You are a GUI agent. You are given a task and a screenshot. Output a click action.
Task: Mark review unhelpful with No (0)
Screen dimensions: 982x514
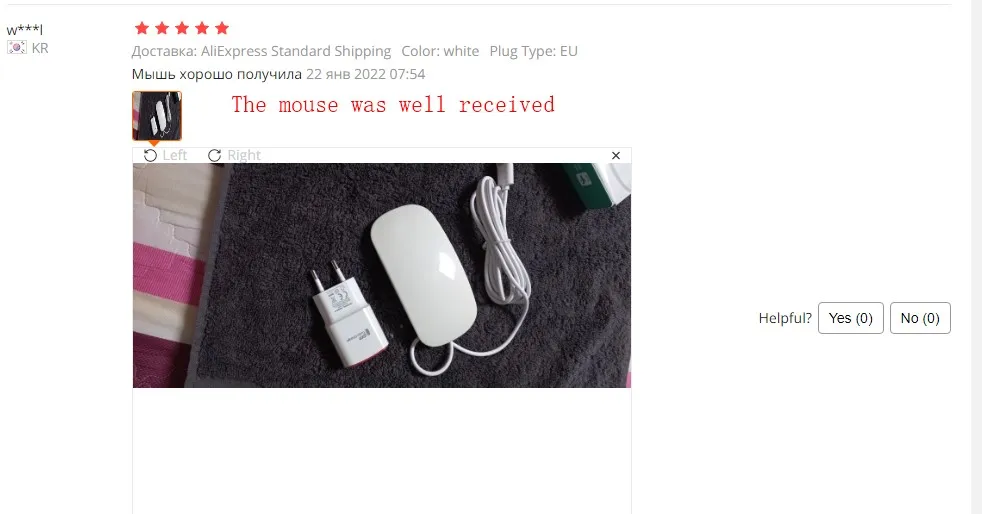click(x=920, y=318)
